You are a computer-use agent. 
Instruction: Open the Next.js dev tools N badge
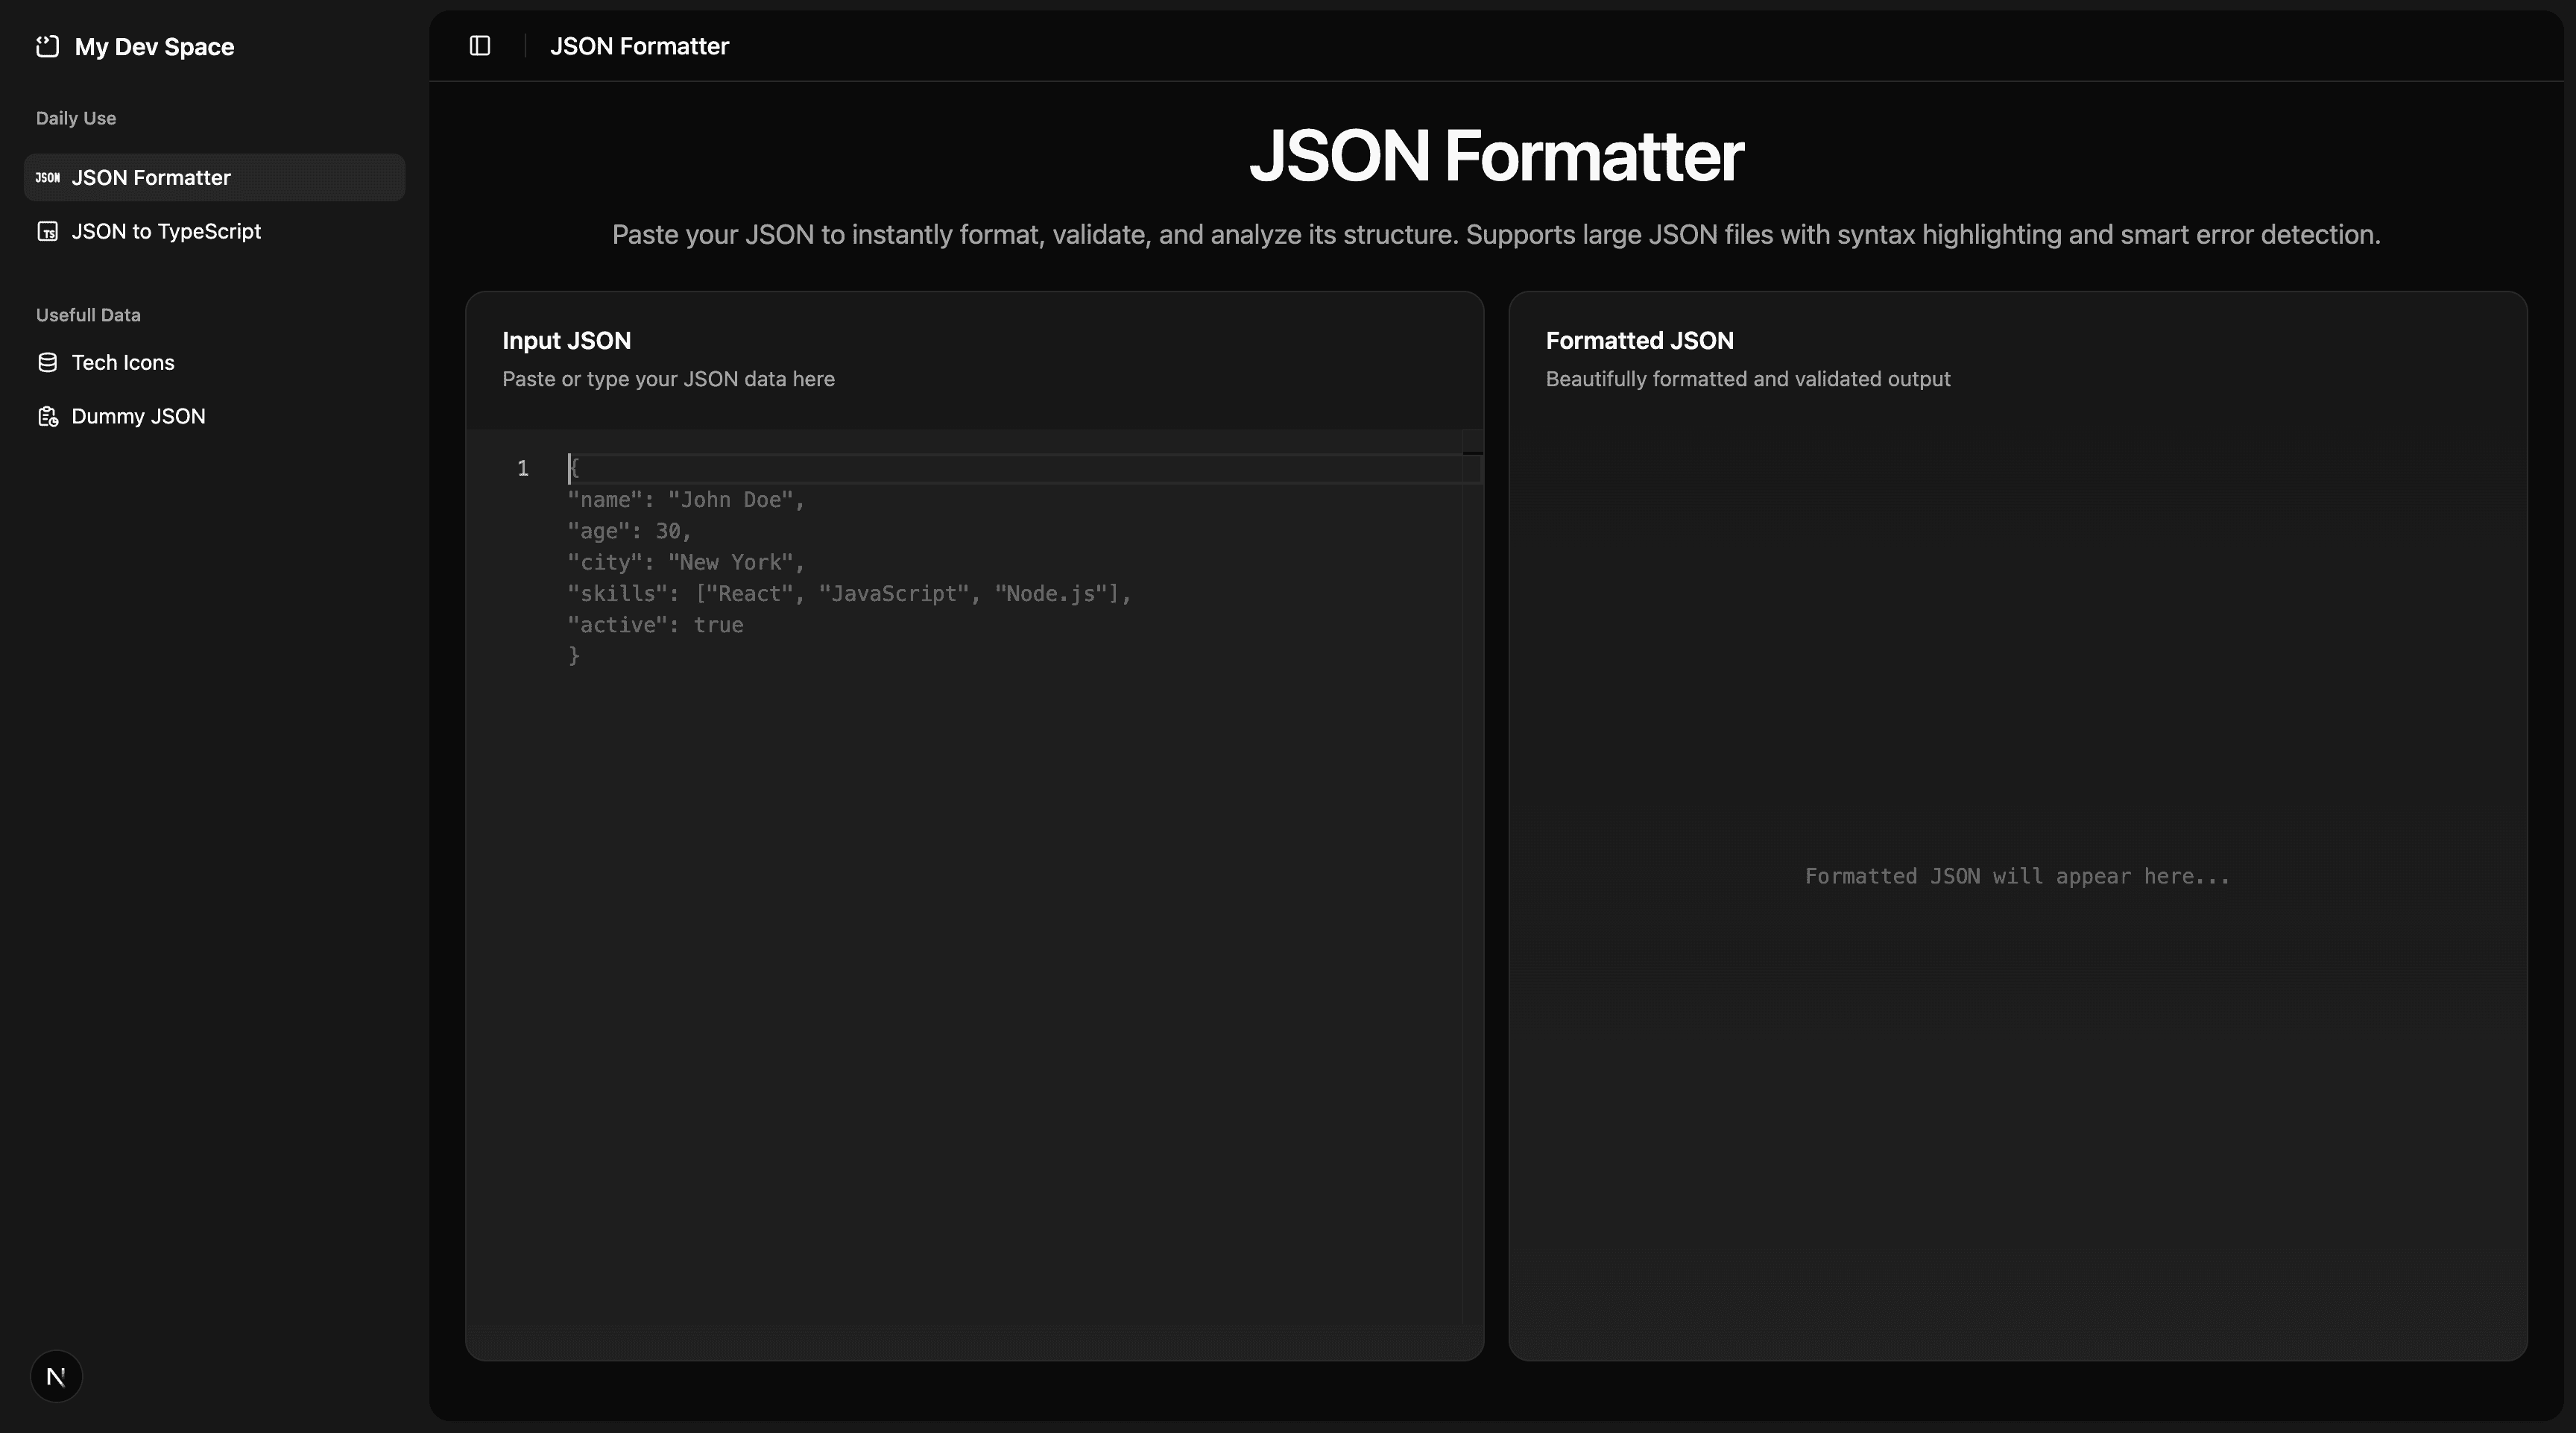coord(56,1377)
